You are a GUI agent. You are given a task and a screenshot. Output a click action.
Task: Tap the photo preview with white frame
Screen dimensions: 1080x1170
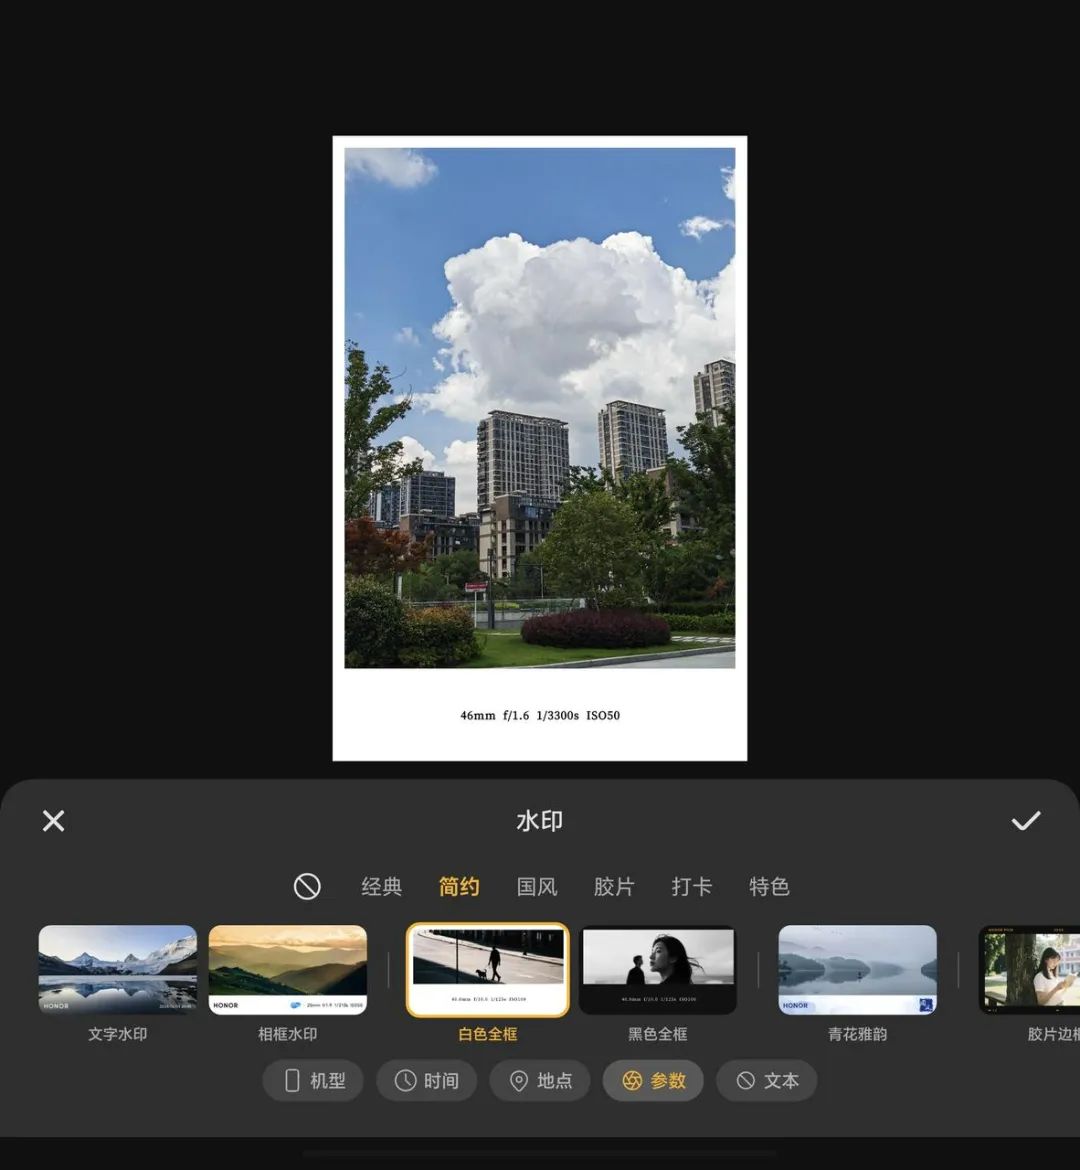(x=540, y=448)
